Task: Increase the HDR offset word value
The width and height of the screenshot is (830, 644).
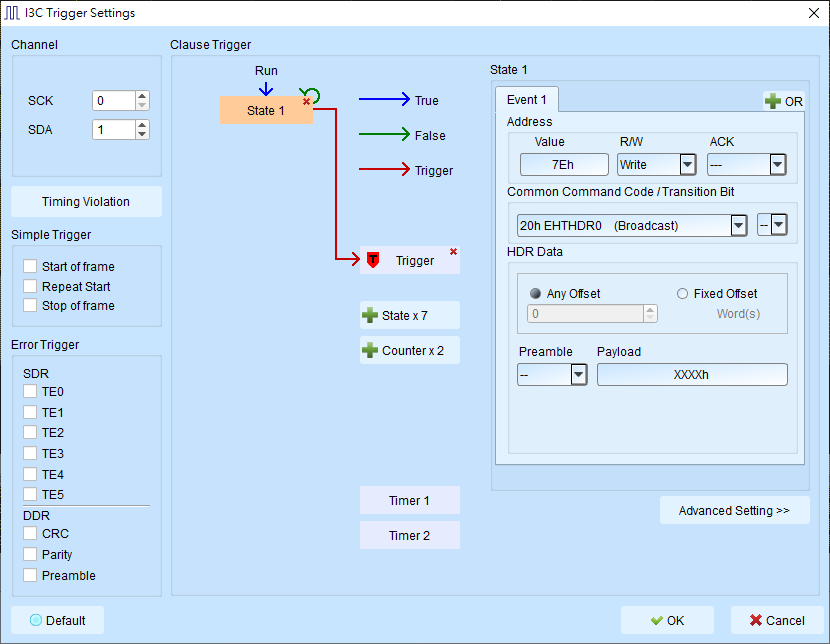Action: pos(650,309)
